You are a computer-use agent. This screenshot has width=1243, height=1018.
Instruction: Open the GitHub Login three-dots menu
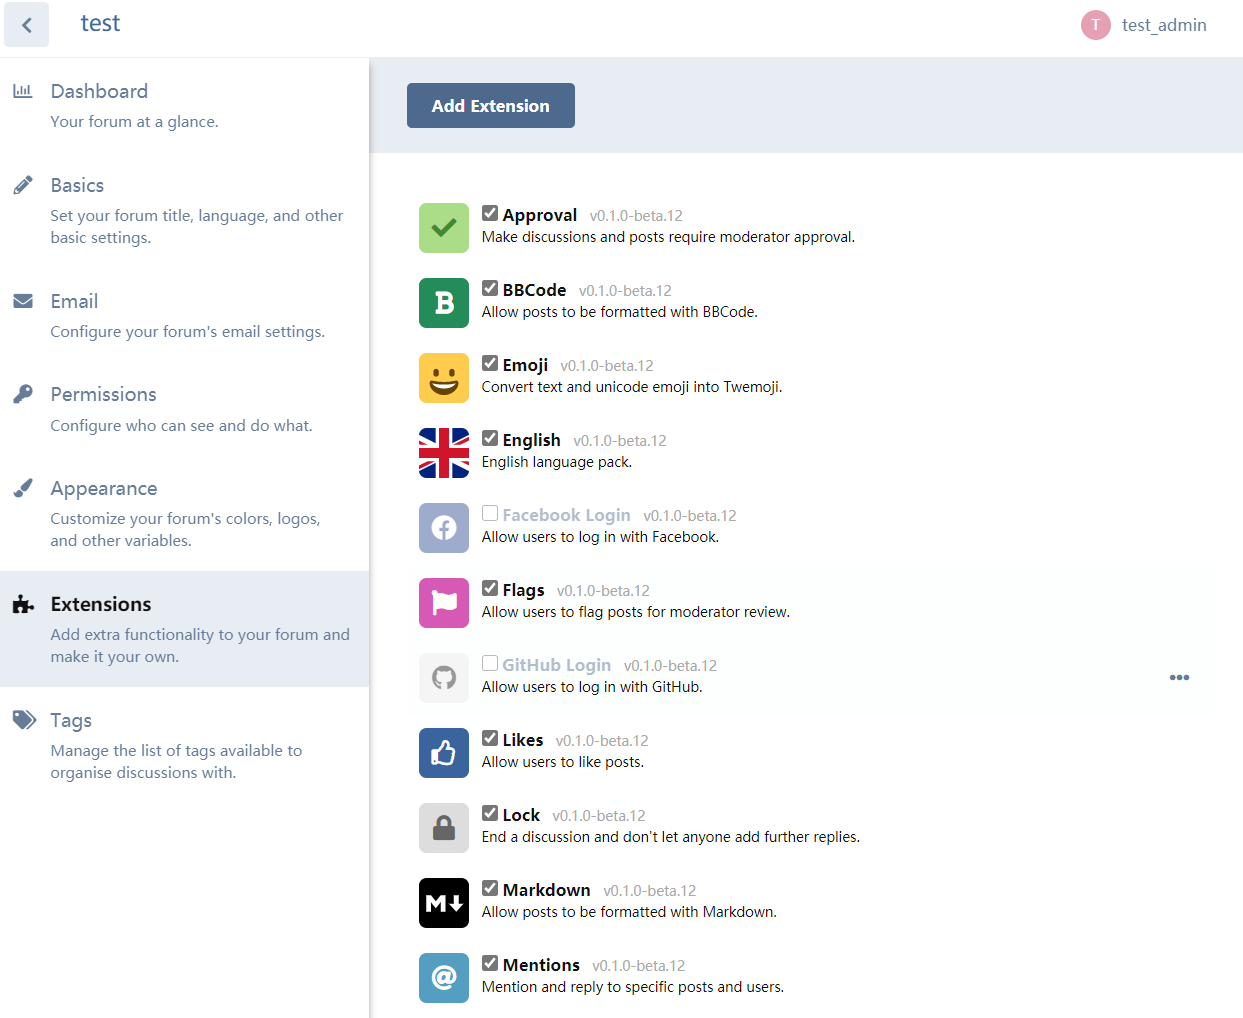(1179, 677)
